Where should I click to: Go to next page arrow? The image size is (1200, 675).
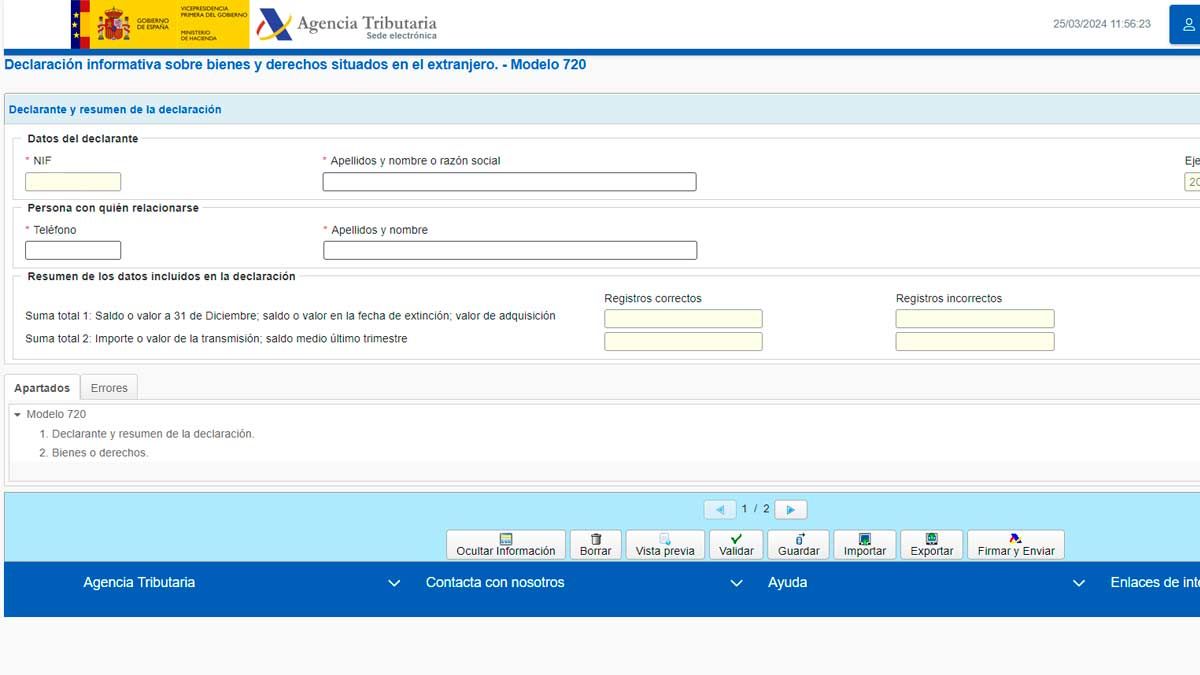(790, 510)
